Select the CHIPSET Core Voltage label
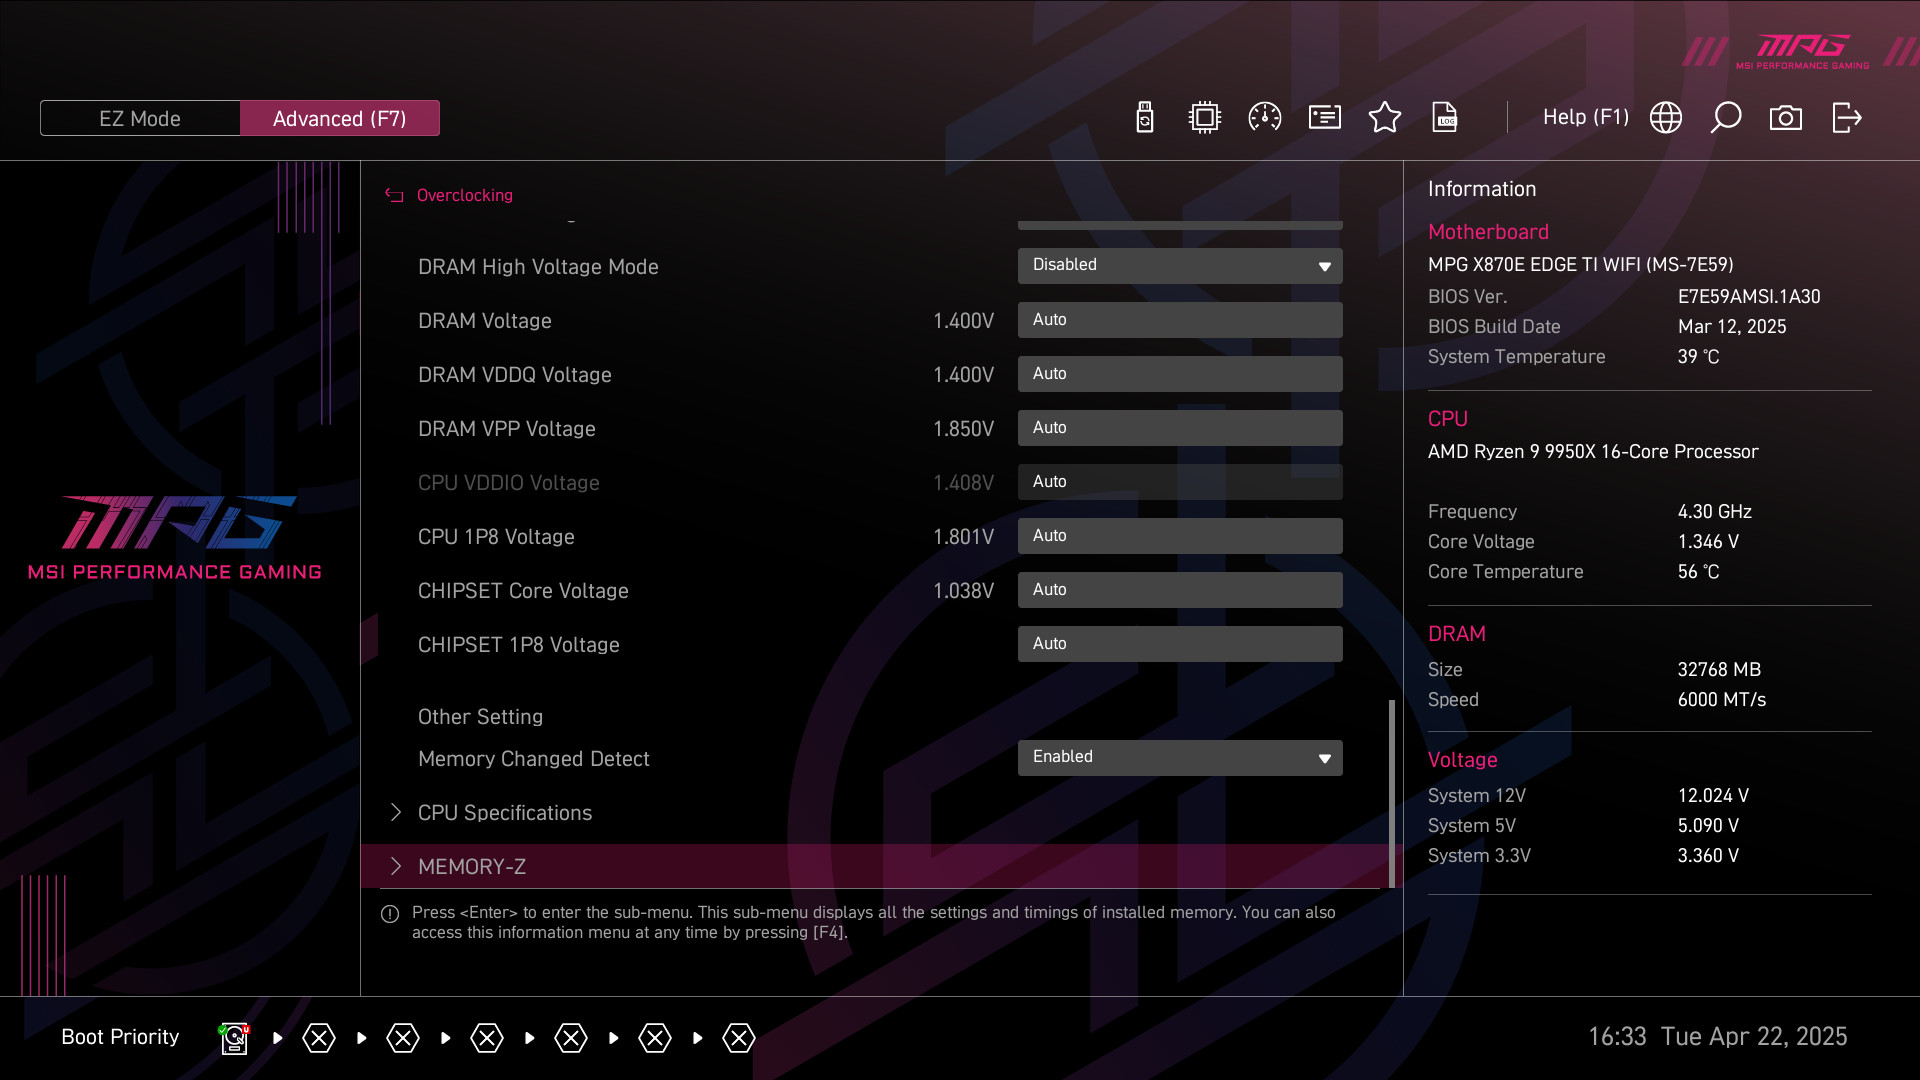The height and width of the screenshot is (1080, 1920). [x=523, y=591]
